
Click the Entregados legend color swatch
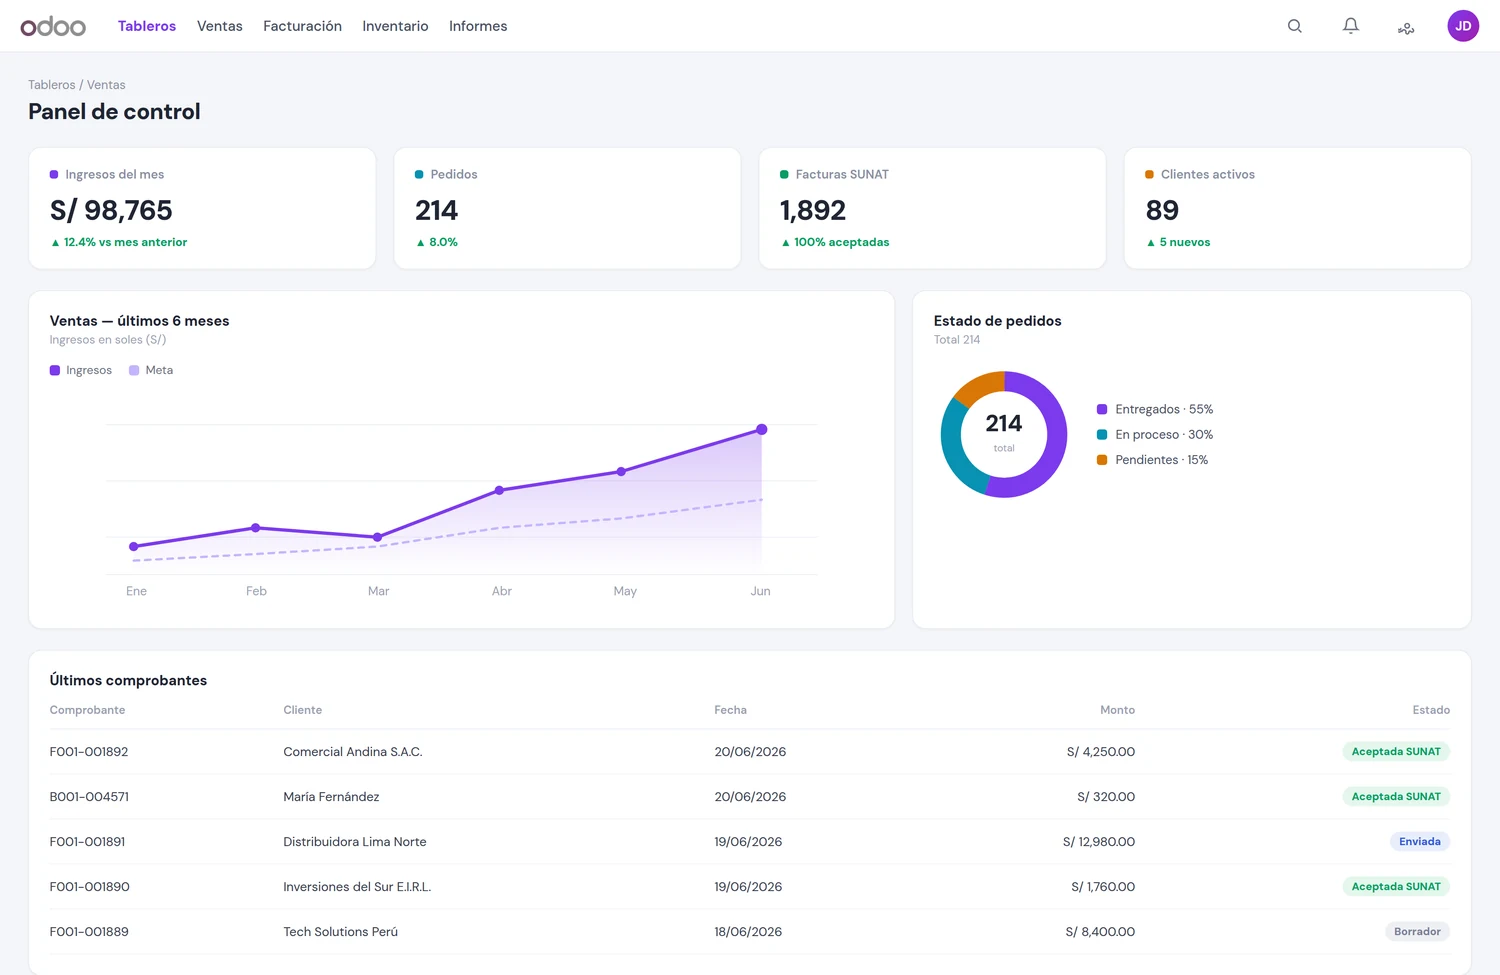1102,409
